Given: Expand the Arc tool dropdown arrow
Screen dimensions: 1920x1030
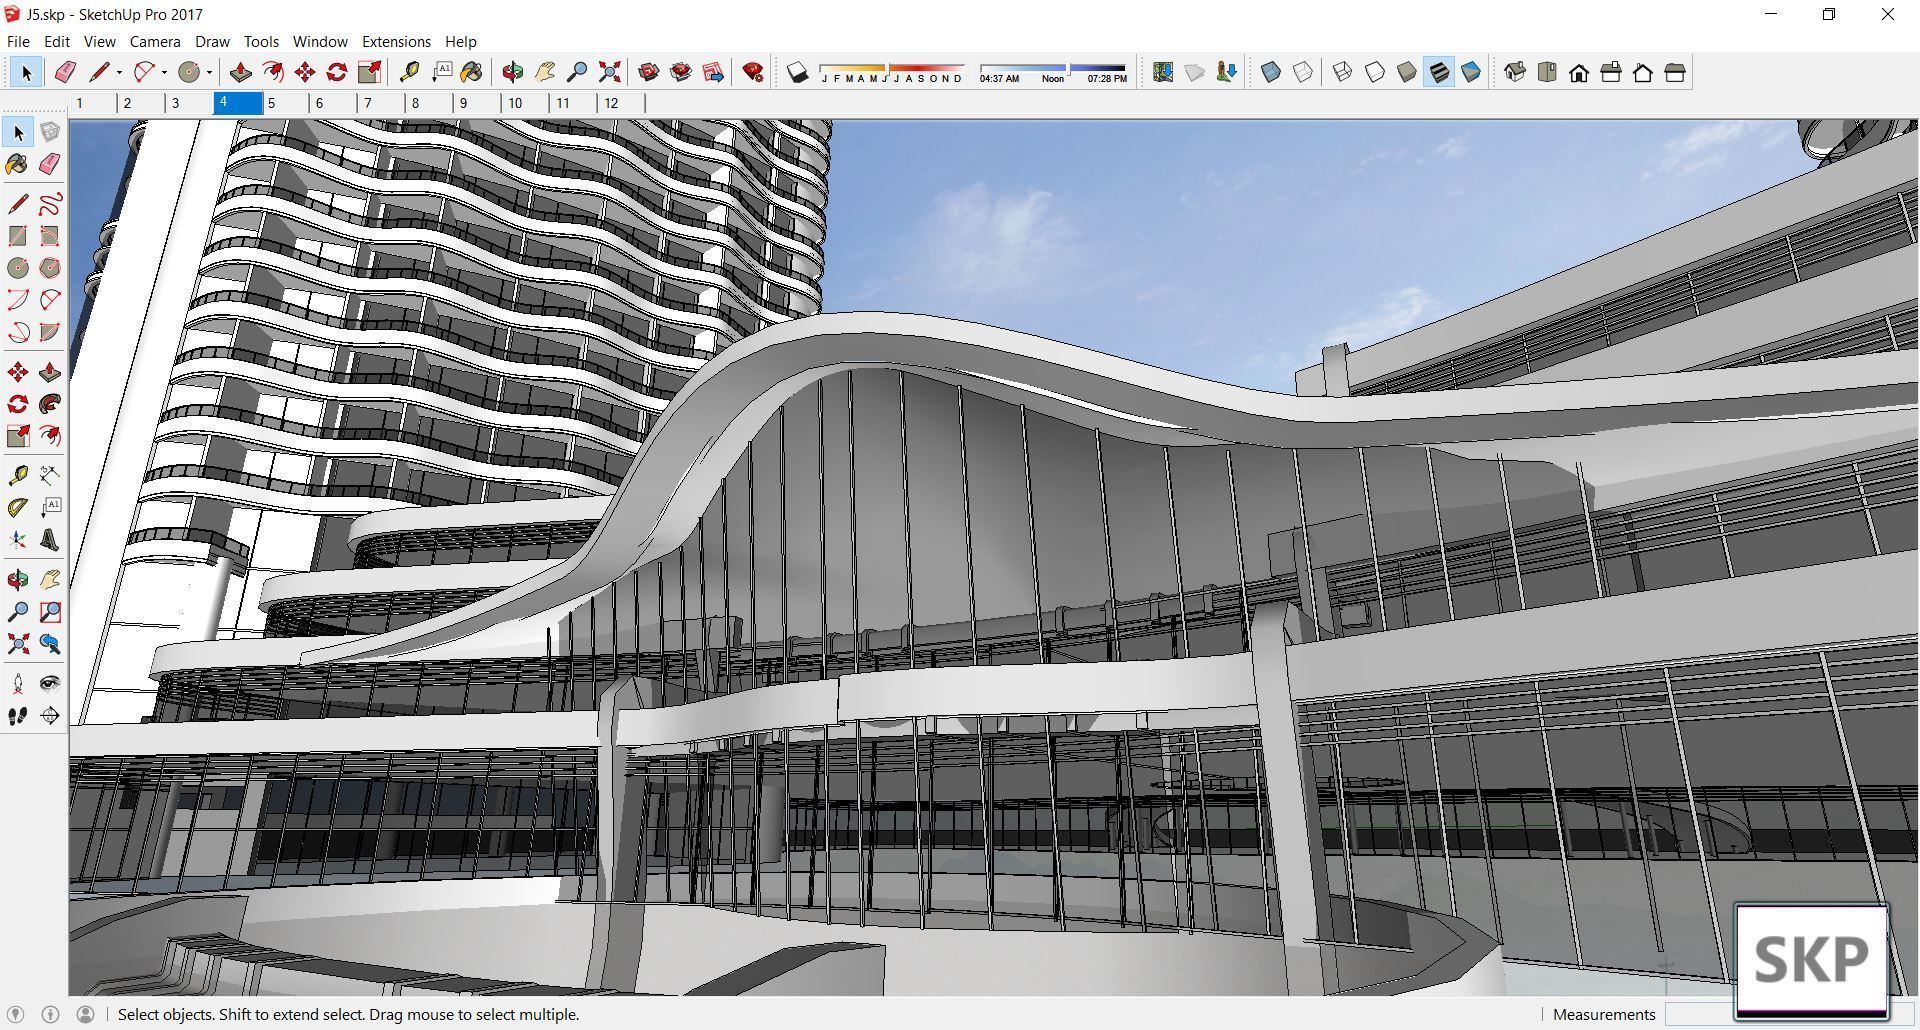Looking at the screenshot, I should point(164,72).
